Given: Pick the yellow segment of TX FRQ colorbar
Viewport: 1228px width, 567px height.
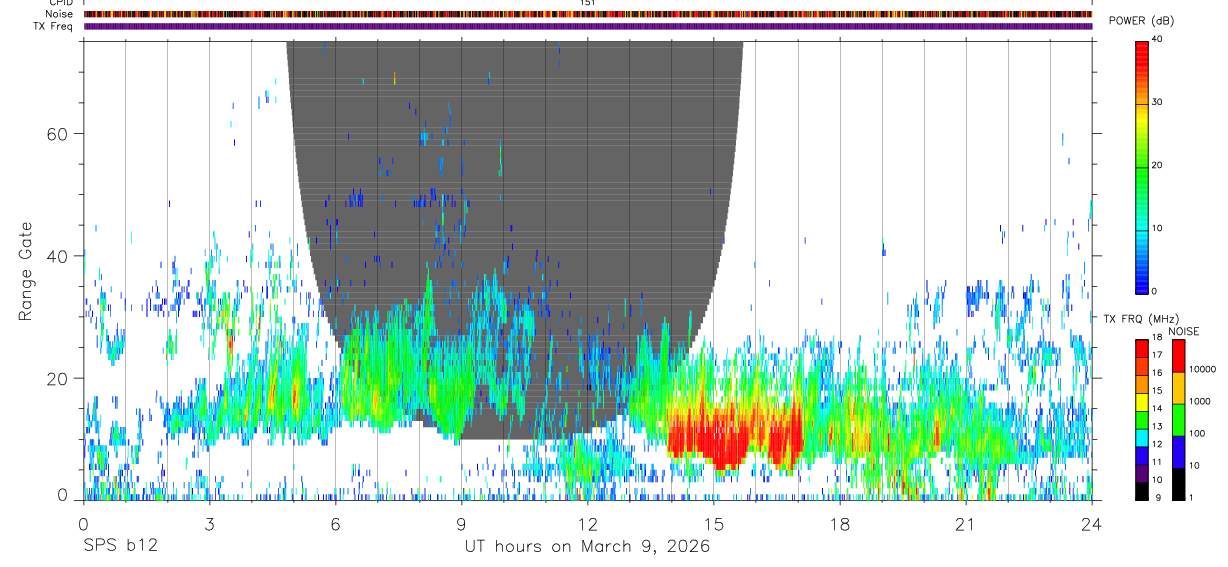Looking at the screenshot, I should coord(1141,401).
